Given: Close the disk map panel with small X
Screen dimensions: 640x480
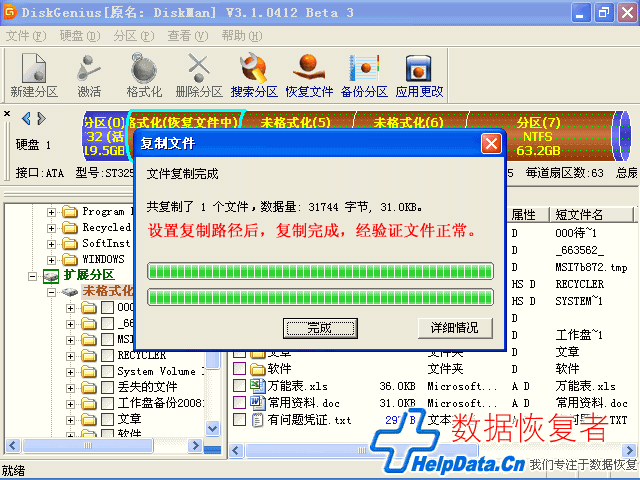Looking at the screenshot, I should click(7, 113).
